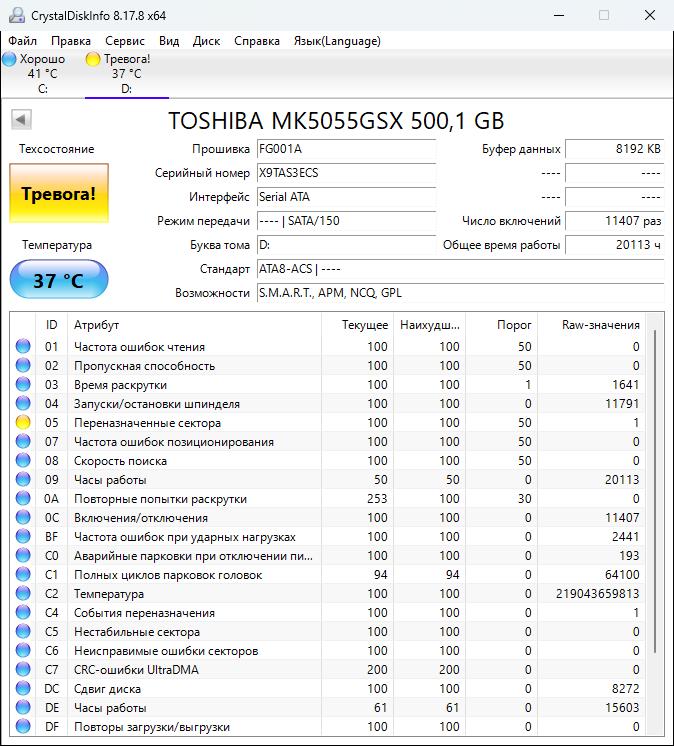Click the status orb for attribute C1
Image resolution: width=674 pixels, height=746 pixels.
pos(23,575)
